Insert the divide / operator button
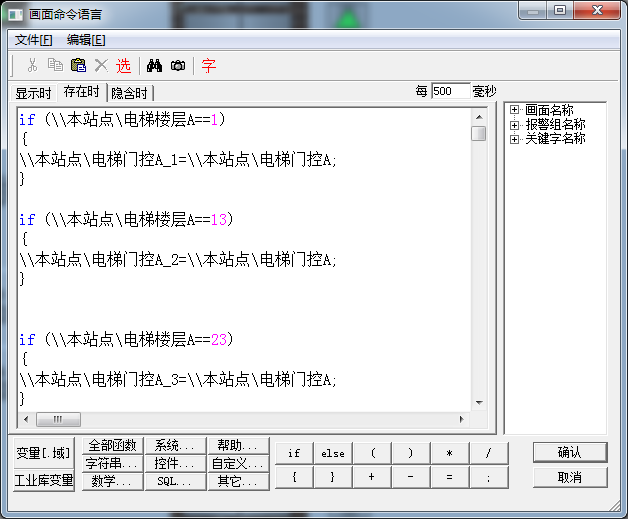Screen dimensions: 628x519 [489, 453]
